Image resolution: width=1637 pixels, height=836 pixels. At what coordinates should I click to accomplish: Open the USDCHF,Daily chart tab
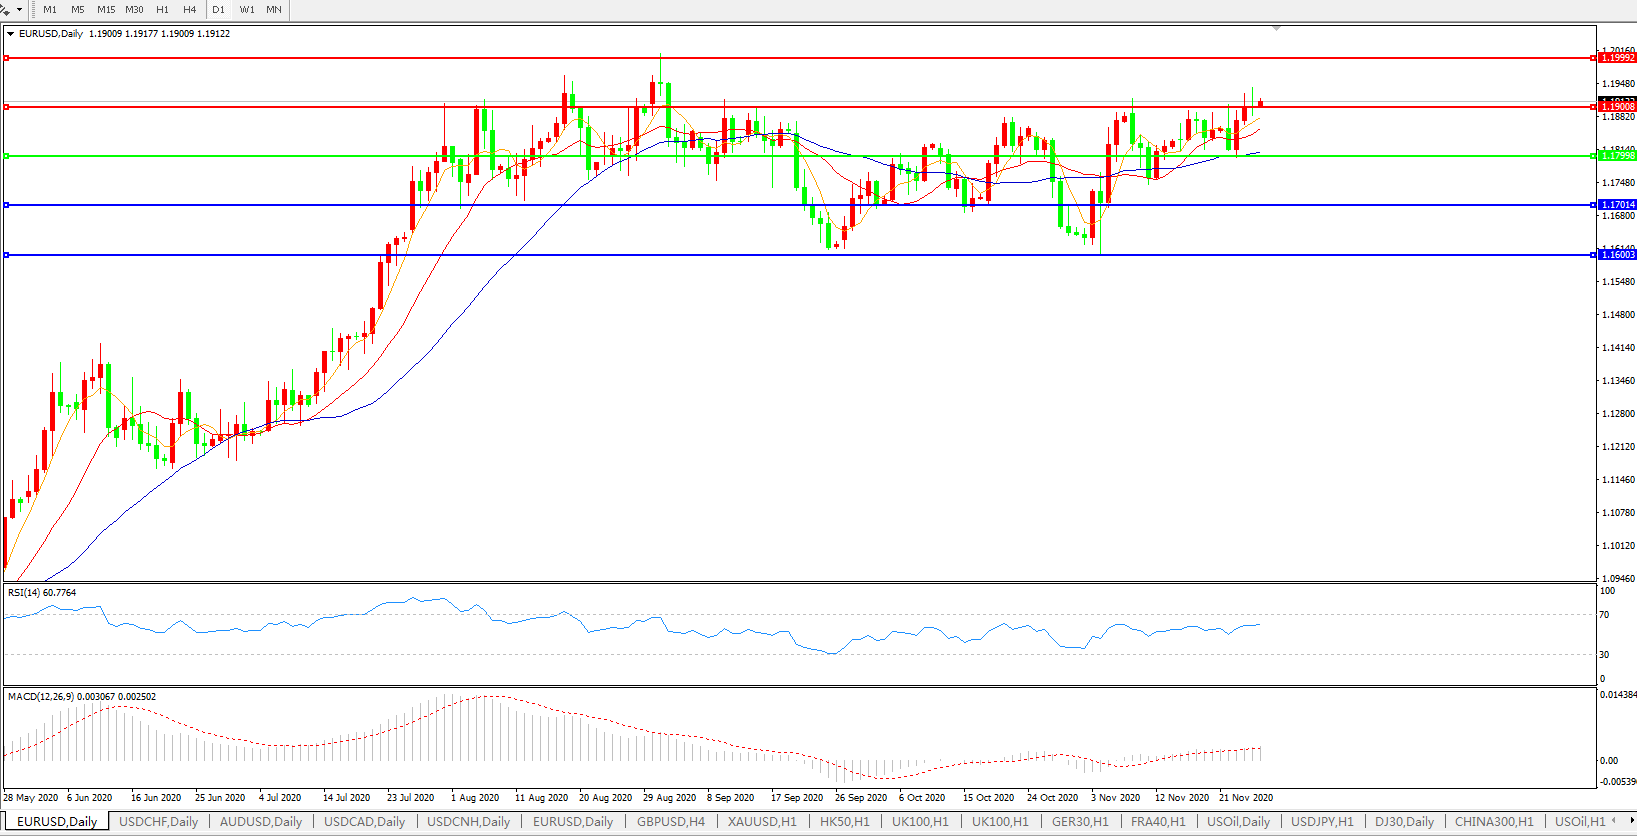(x=158, y=822)
